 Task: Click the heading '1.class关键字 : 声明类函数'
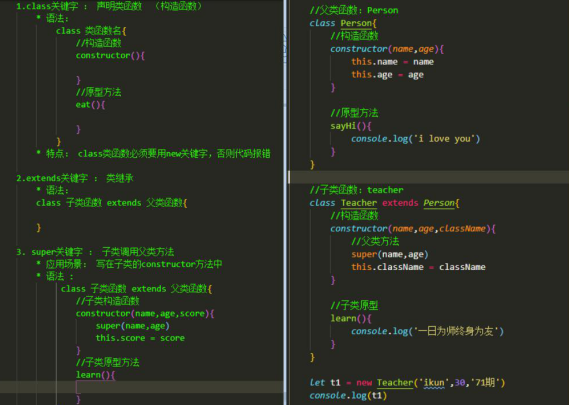point(79,6)
